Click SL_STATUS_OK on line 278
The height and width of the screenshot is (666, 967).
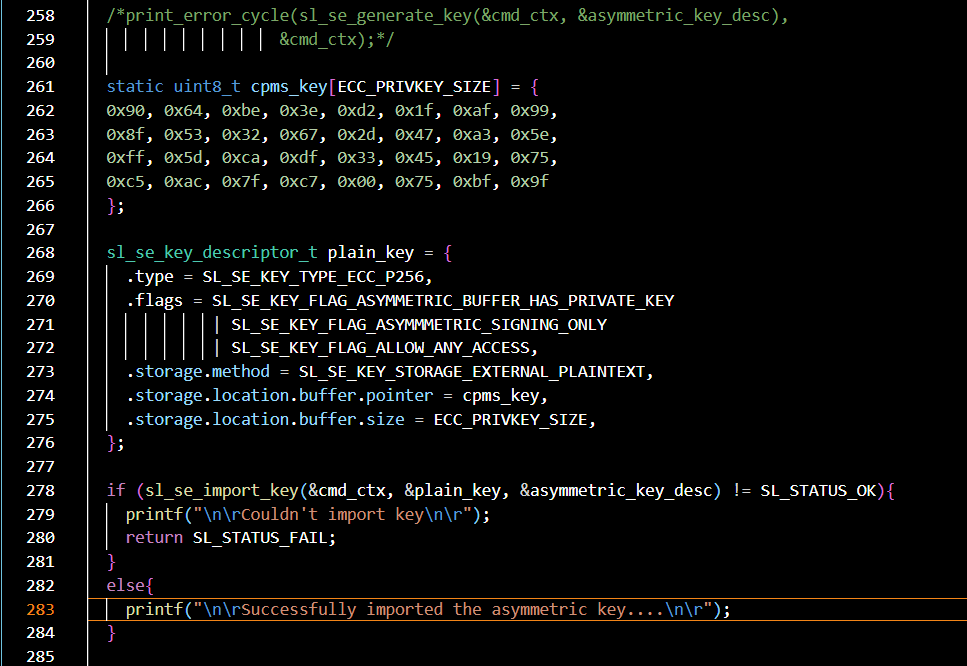point(818,491)
